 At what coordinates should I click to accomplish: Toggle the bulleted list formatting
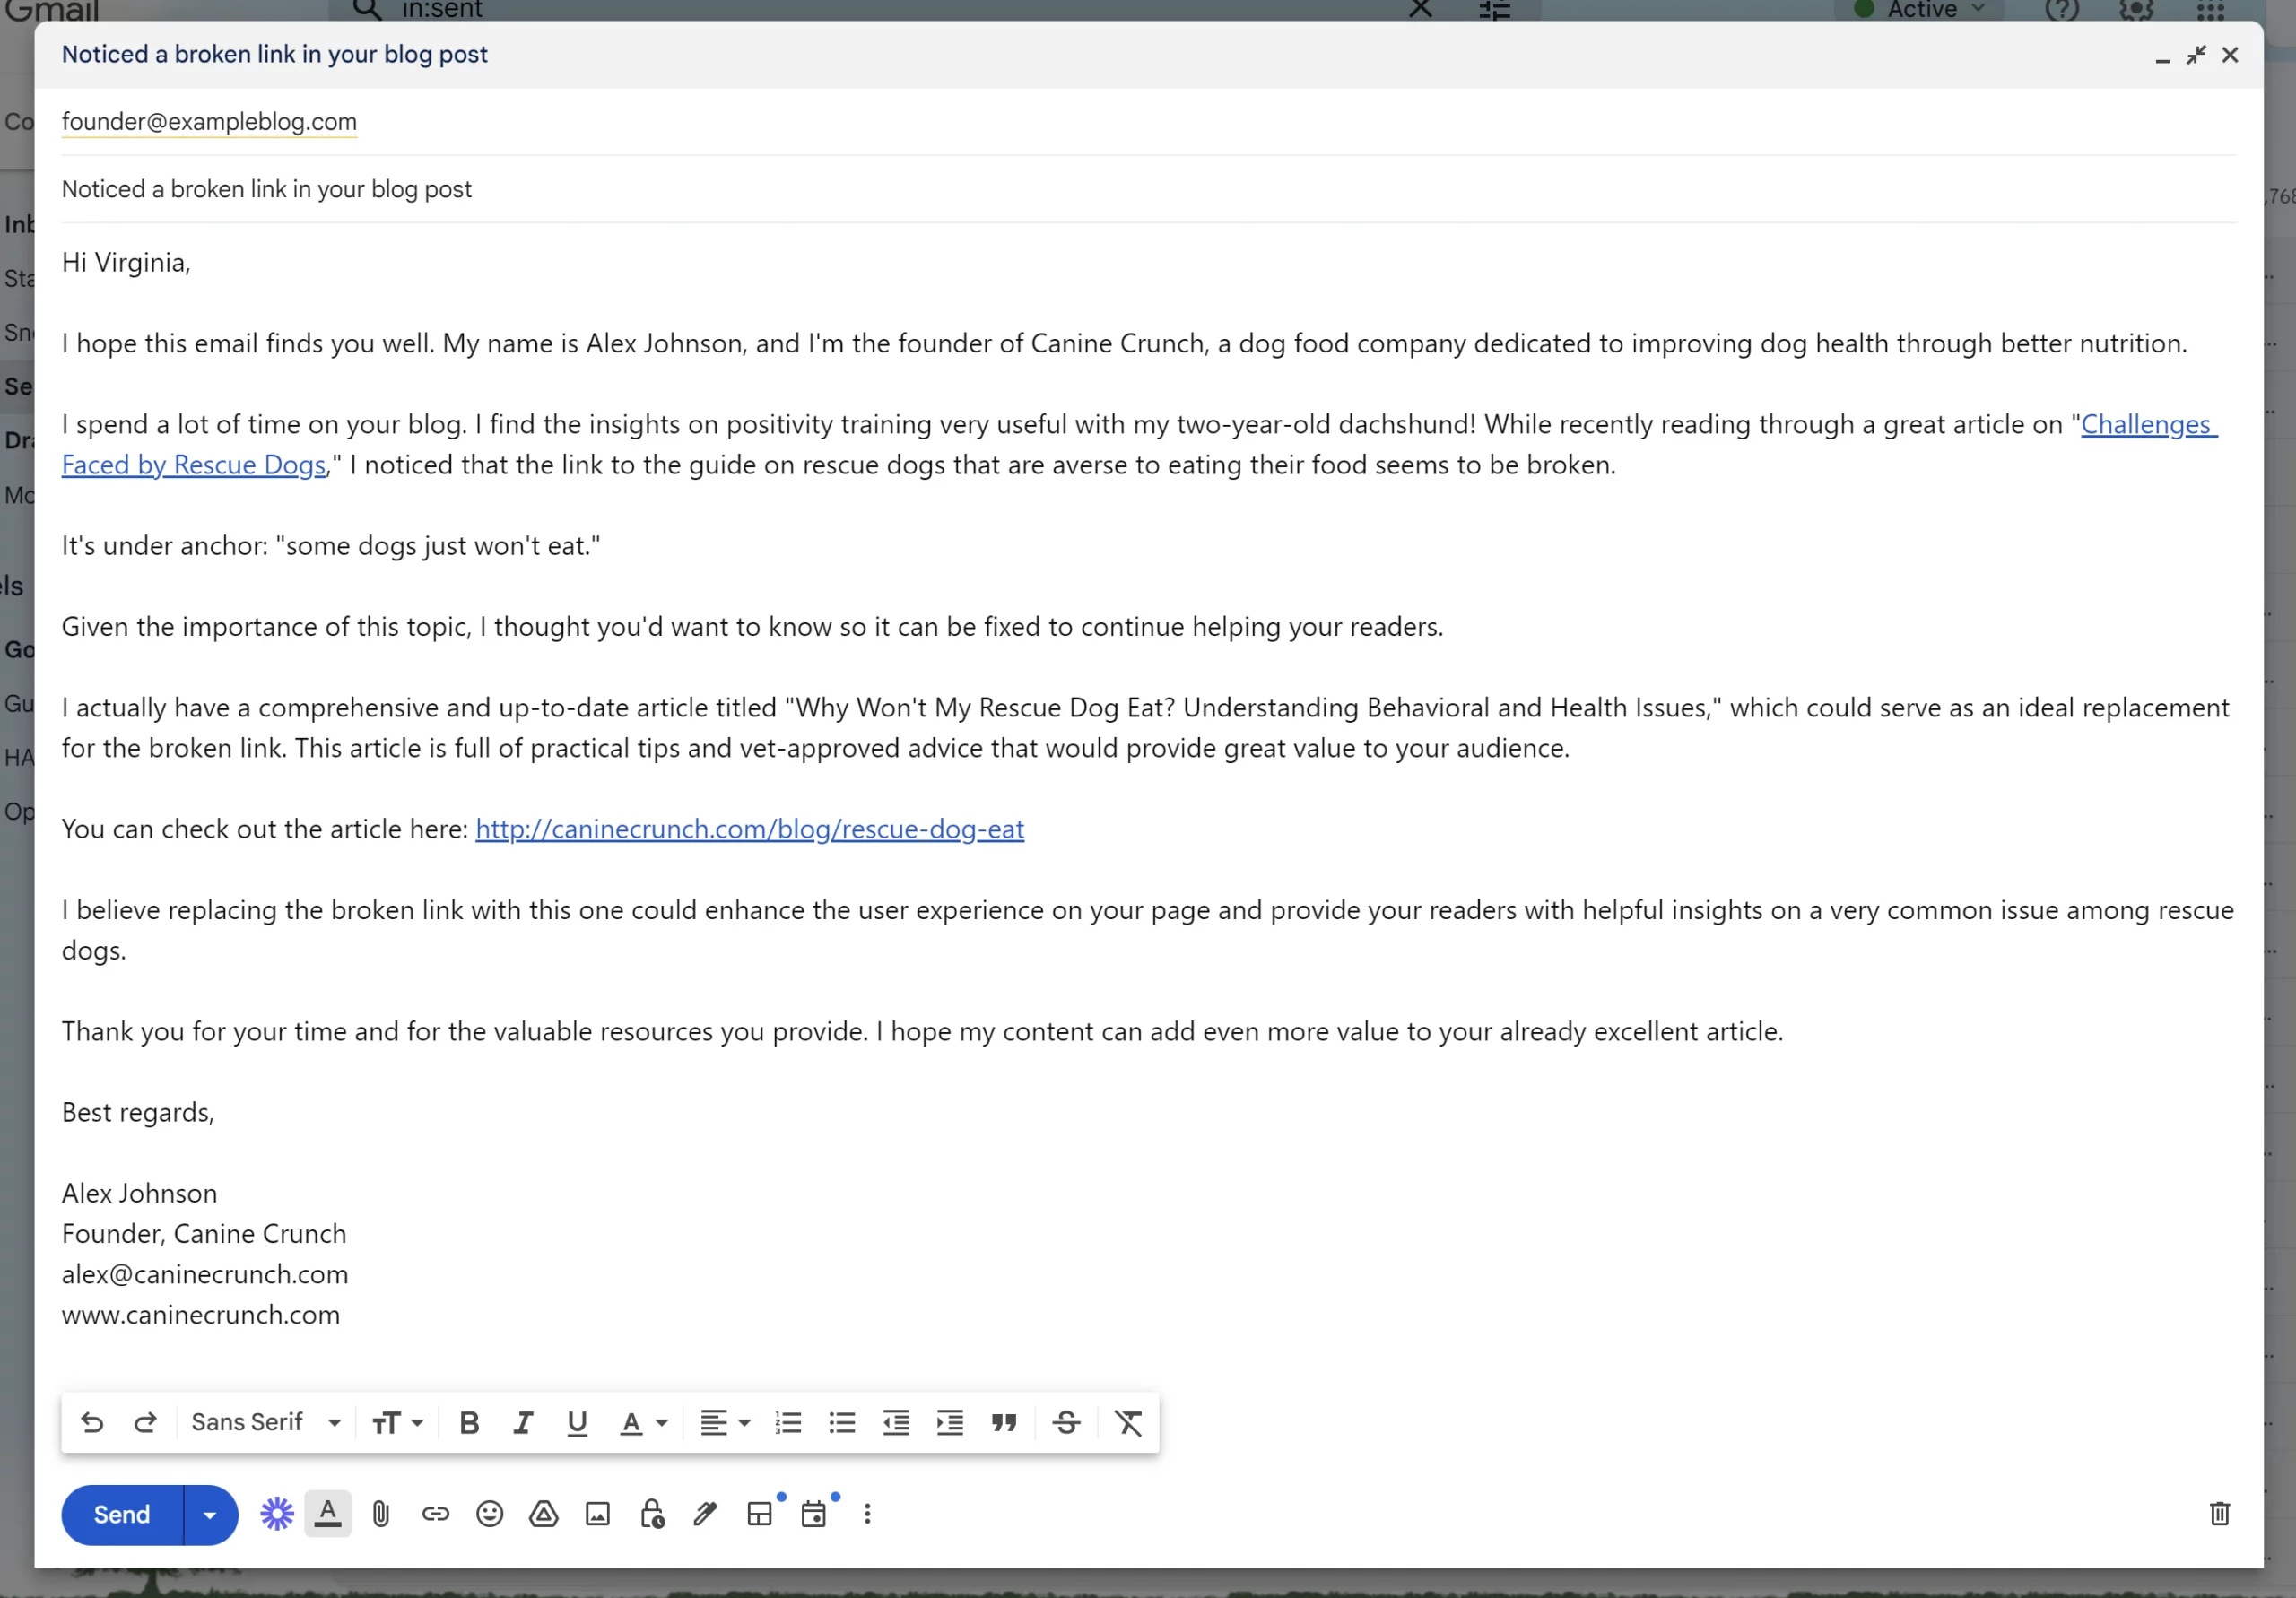click(841, 1422)
